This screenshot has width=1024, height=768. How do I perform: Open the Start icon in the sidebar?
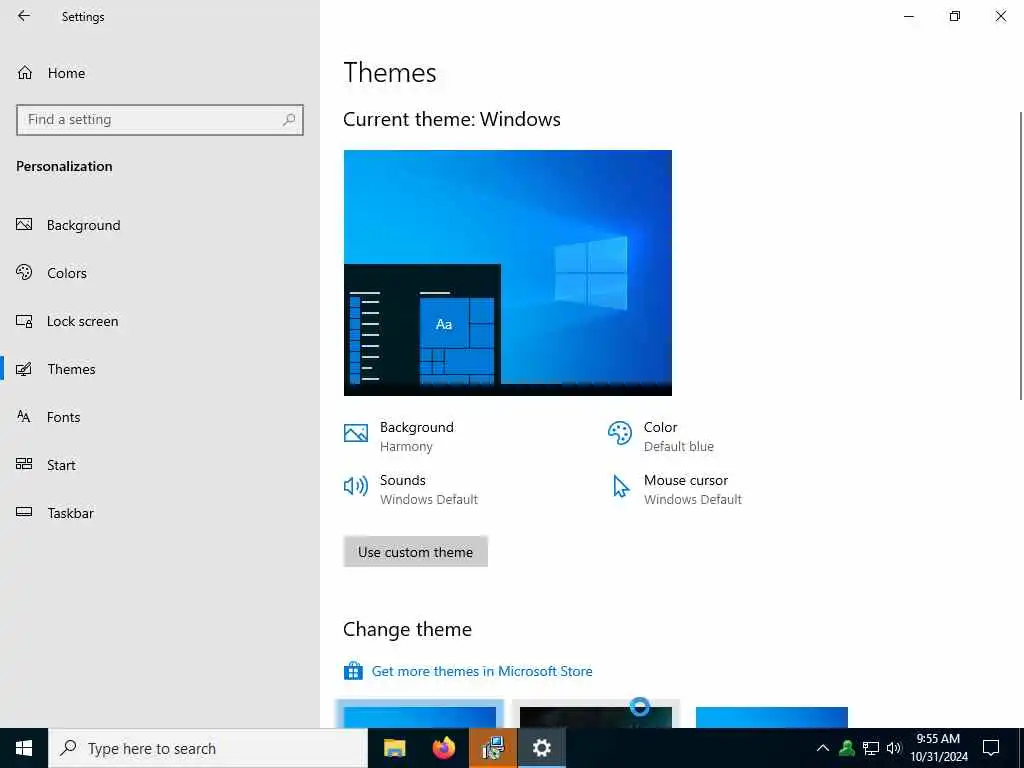point(24,464)
